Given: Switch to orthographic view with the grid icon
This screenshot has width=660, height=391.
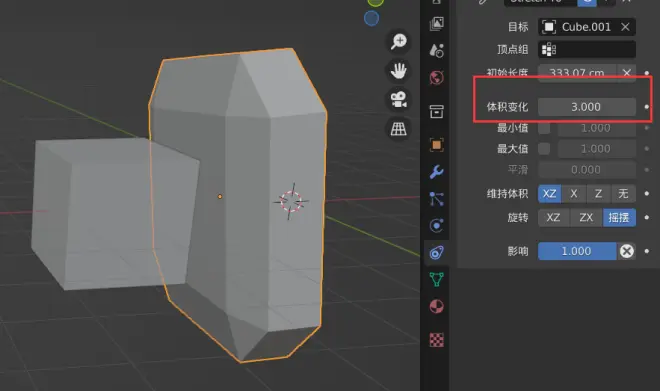Looking at the screenshot, I should click(398, 128).
